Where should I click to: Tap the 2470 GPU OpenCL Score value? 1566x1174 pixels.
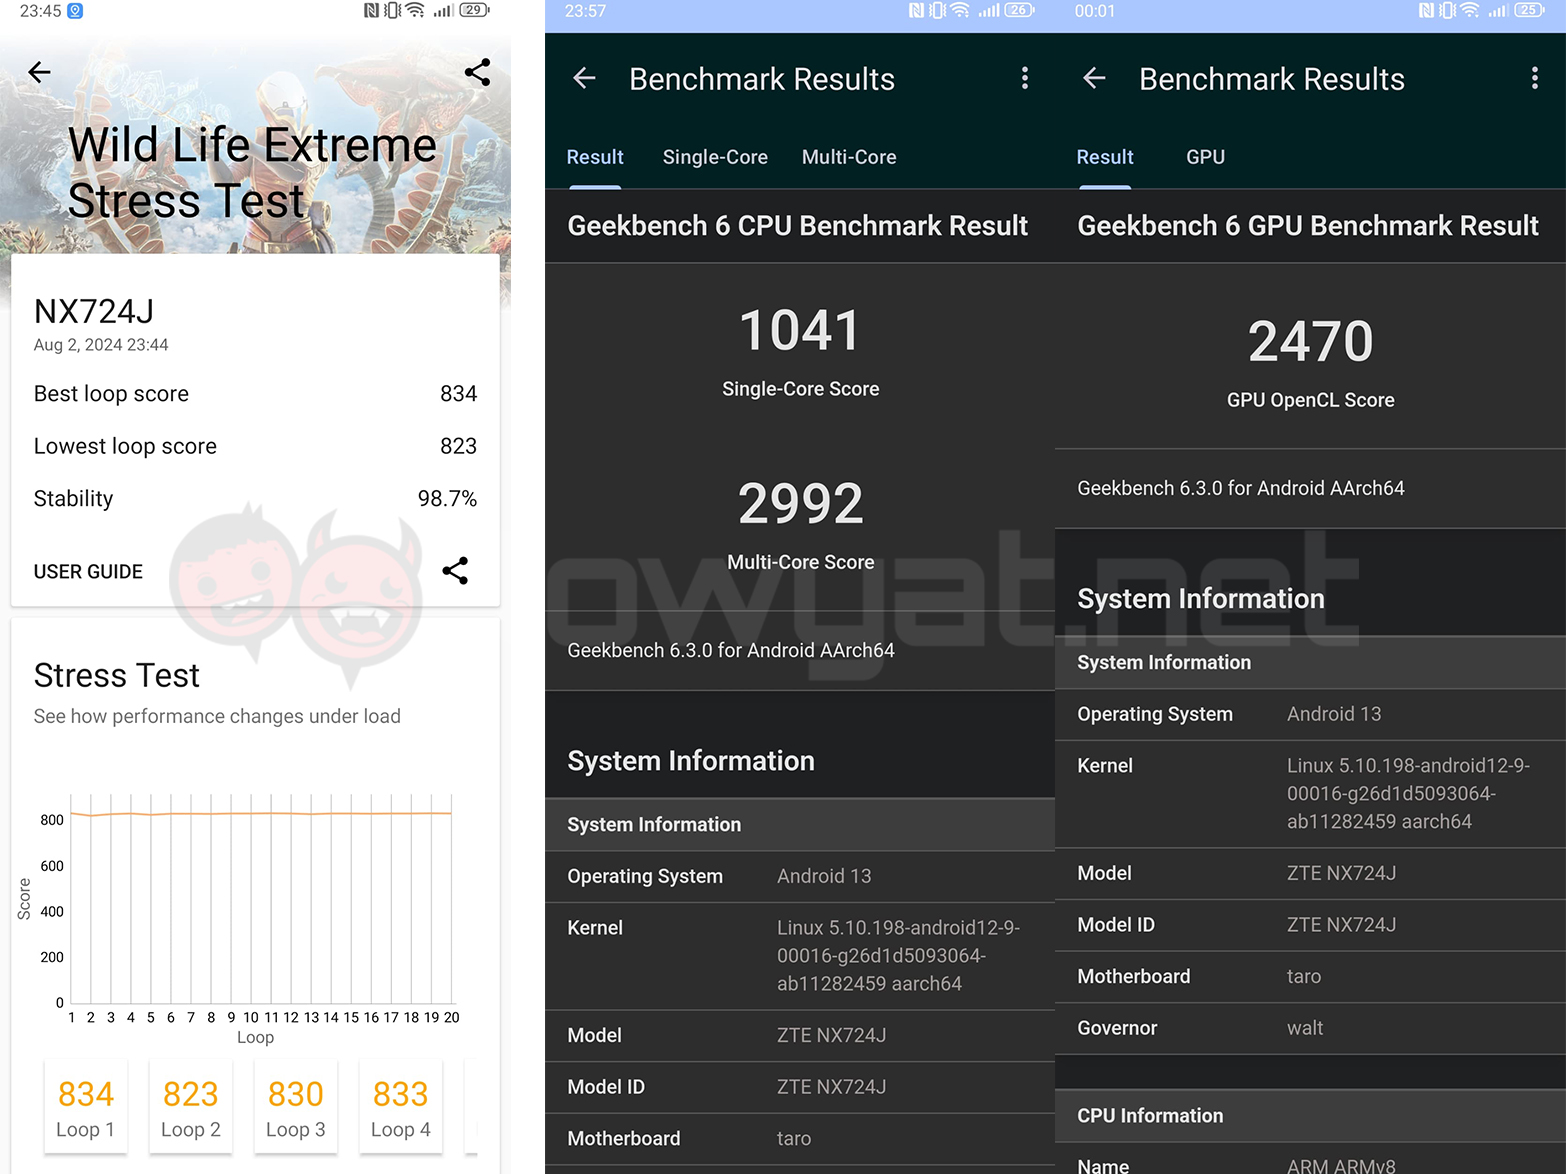[x=1310, y=342]
